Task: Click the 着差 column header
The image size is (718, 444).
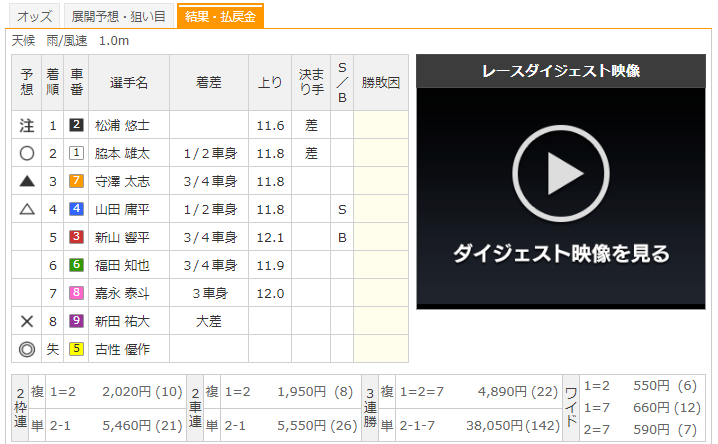Action: [x=209, y=83]
